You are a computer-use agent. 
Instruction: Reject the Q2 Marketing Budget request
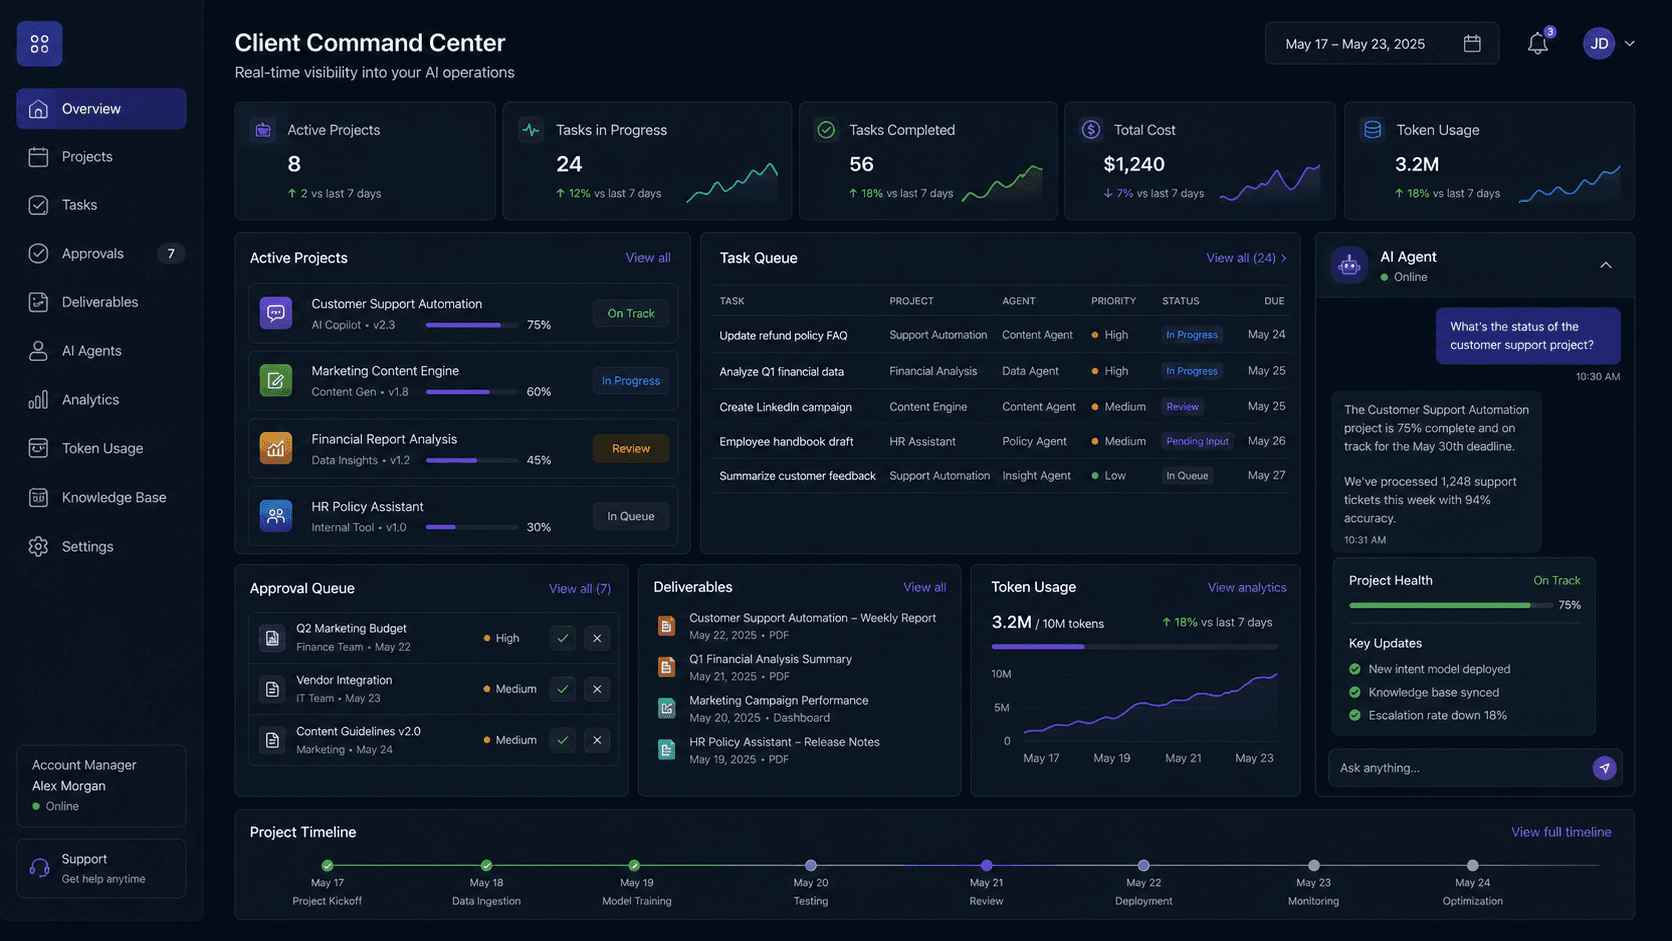click(x=597, y=638)
